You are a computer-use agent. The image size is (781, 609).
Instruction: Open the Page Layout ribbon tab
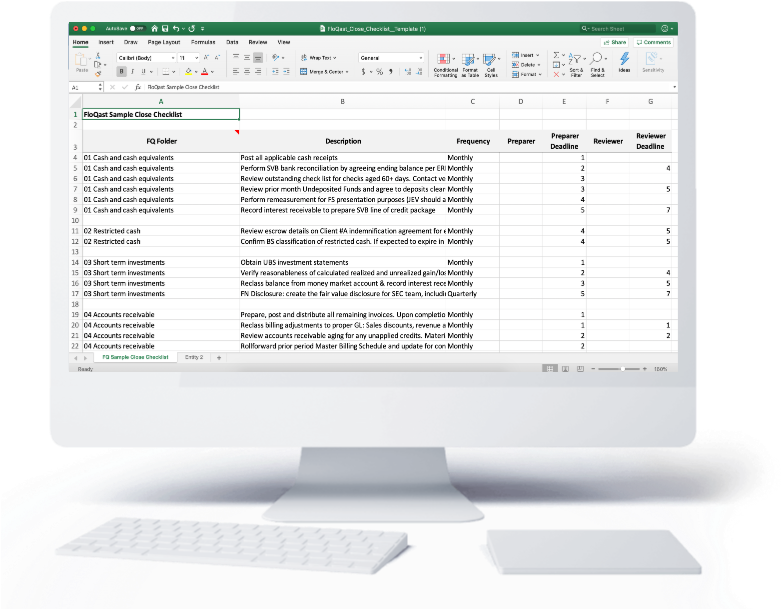(x=164, y=42)
